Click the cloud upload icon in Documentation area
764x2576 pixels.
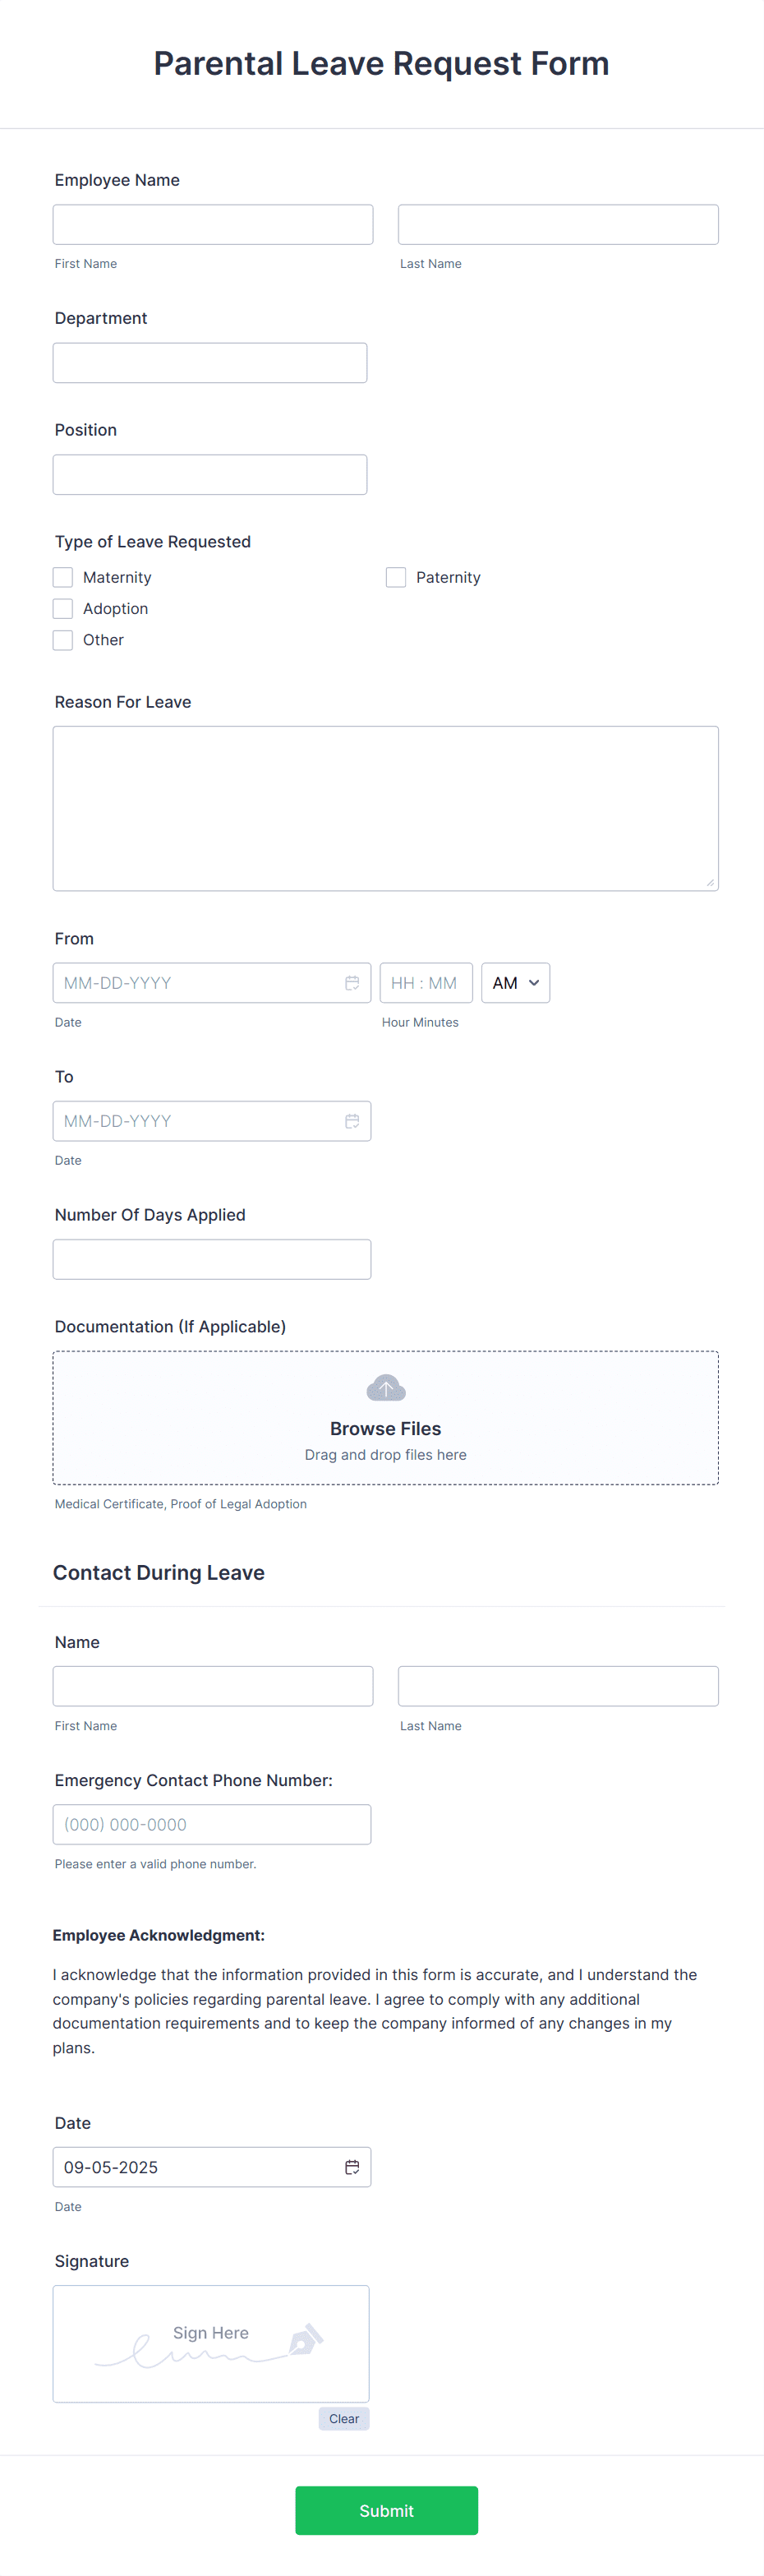[x=385, y=1388]
